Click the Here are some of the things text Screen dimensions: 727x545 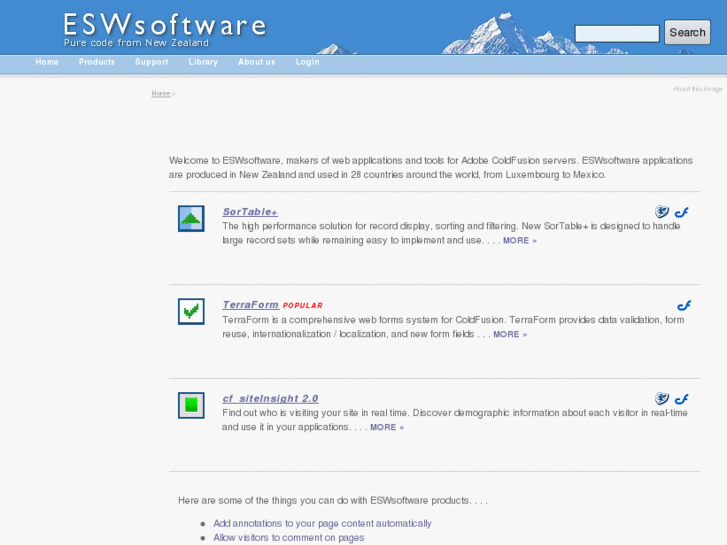click(333, 500)
